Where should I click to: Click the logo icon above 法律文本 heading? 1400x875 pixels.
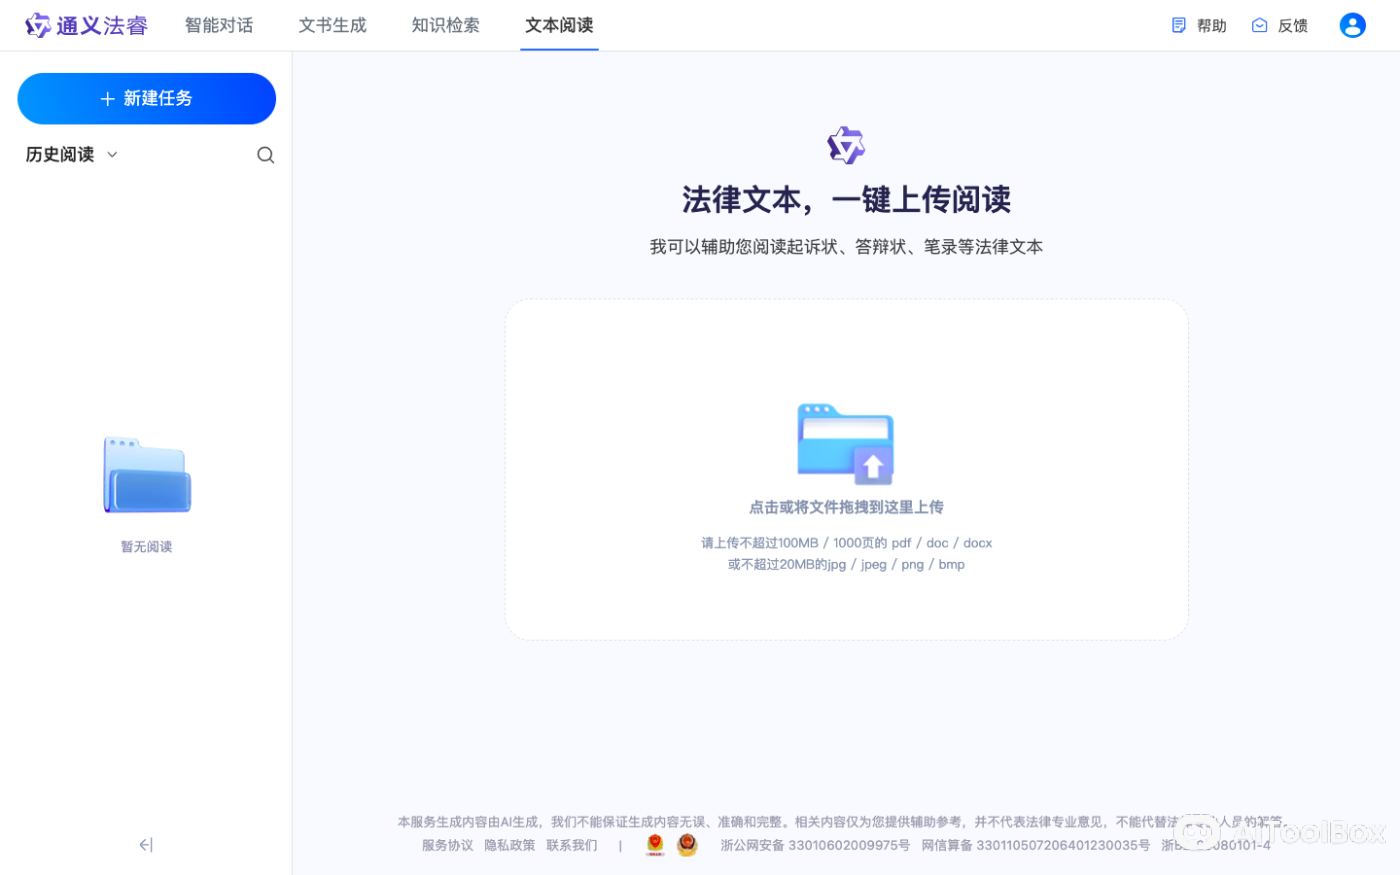click(845, 145)
